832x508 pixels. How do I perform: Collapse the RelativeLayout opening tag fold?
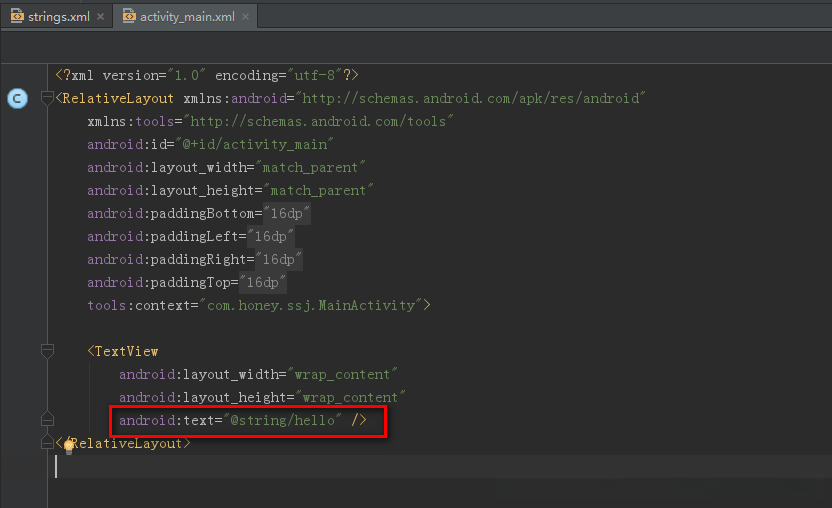pyautogui.click(x=47, y=98)
